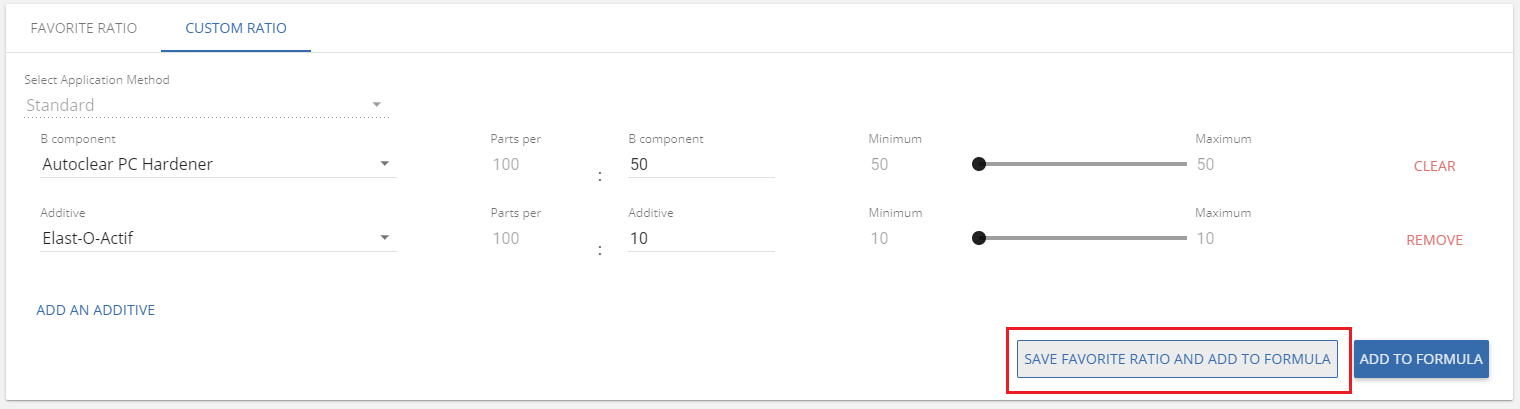This screenshot has height=409, width=1520.
Task: Click the Add to Formula button
Action: tap(1421, 359)
